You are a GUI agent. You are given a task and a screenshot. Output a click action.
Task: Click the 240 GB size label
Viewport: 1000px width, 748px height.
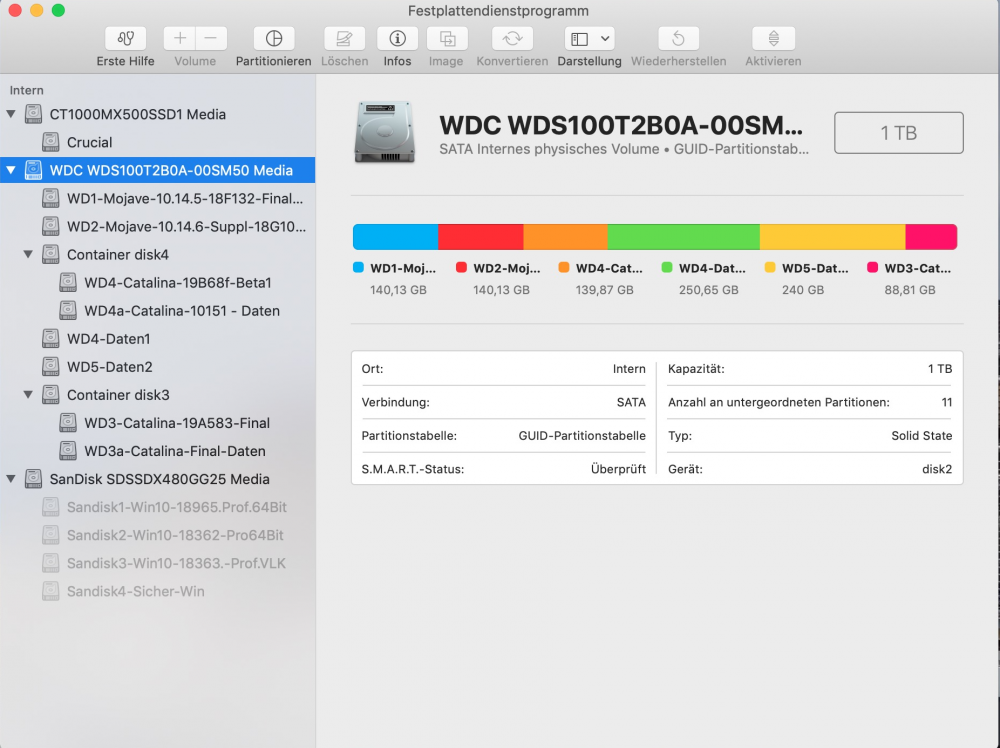(803, 290)
